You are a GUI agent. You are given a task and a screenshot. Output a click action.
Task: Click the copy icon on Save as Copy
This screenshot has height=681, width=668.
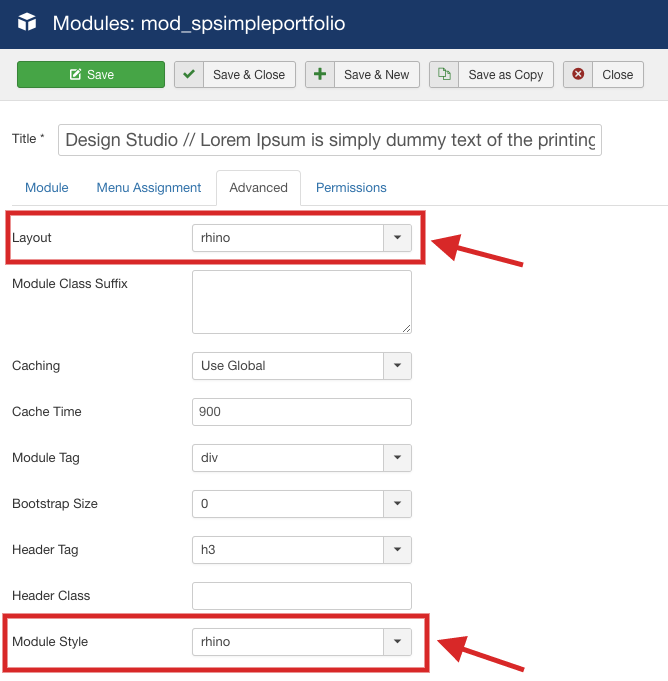(444, 75)
